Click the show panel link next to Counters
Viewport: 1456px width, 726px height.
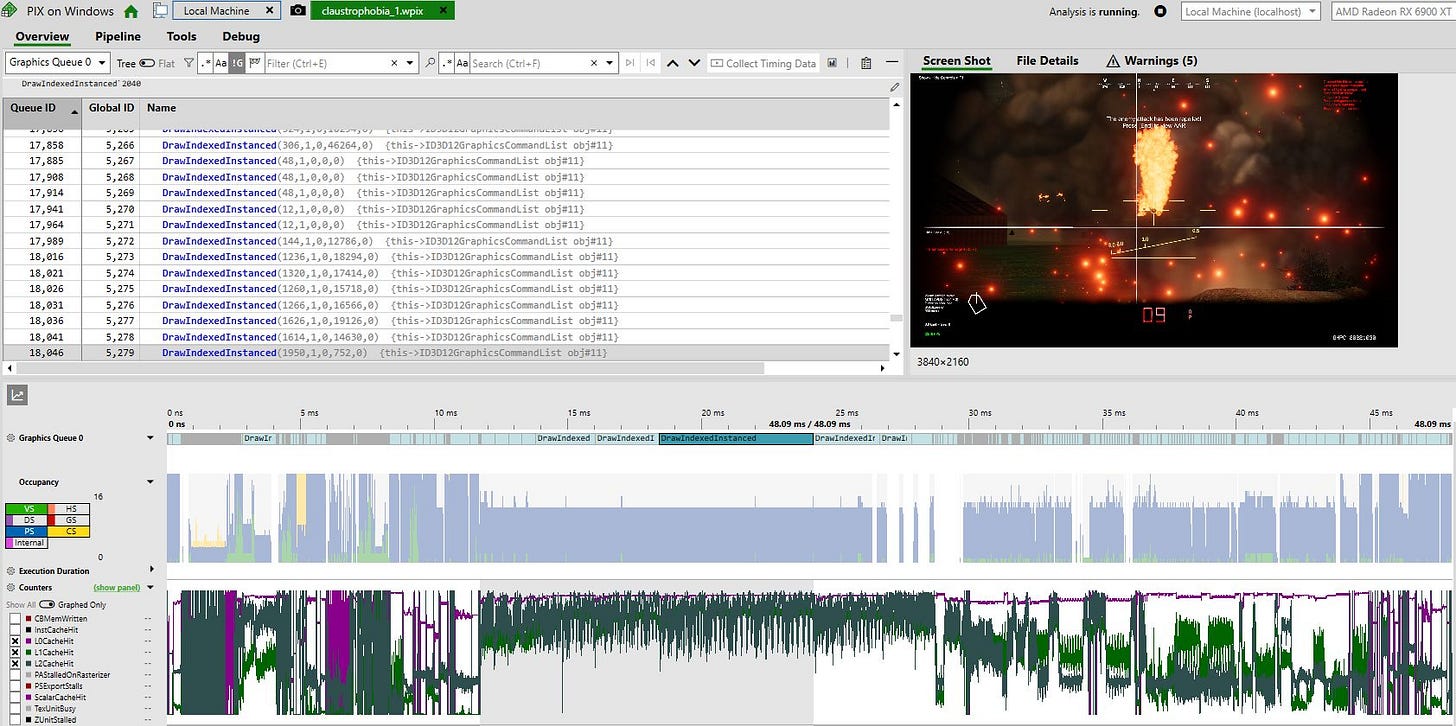click(116, 587)
